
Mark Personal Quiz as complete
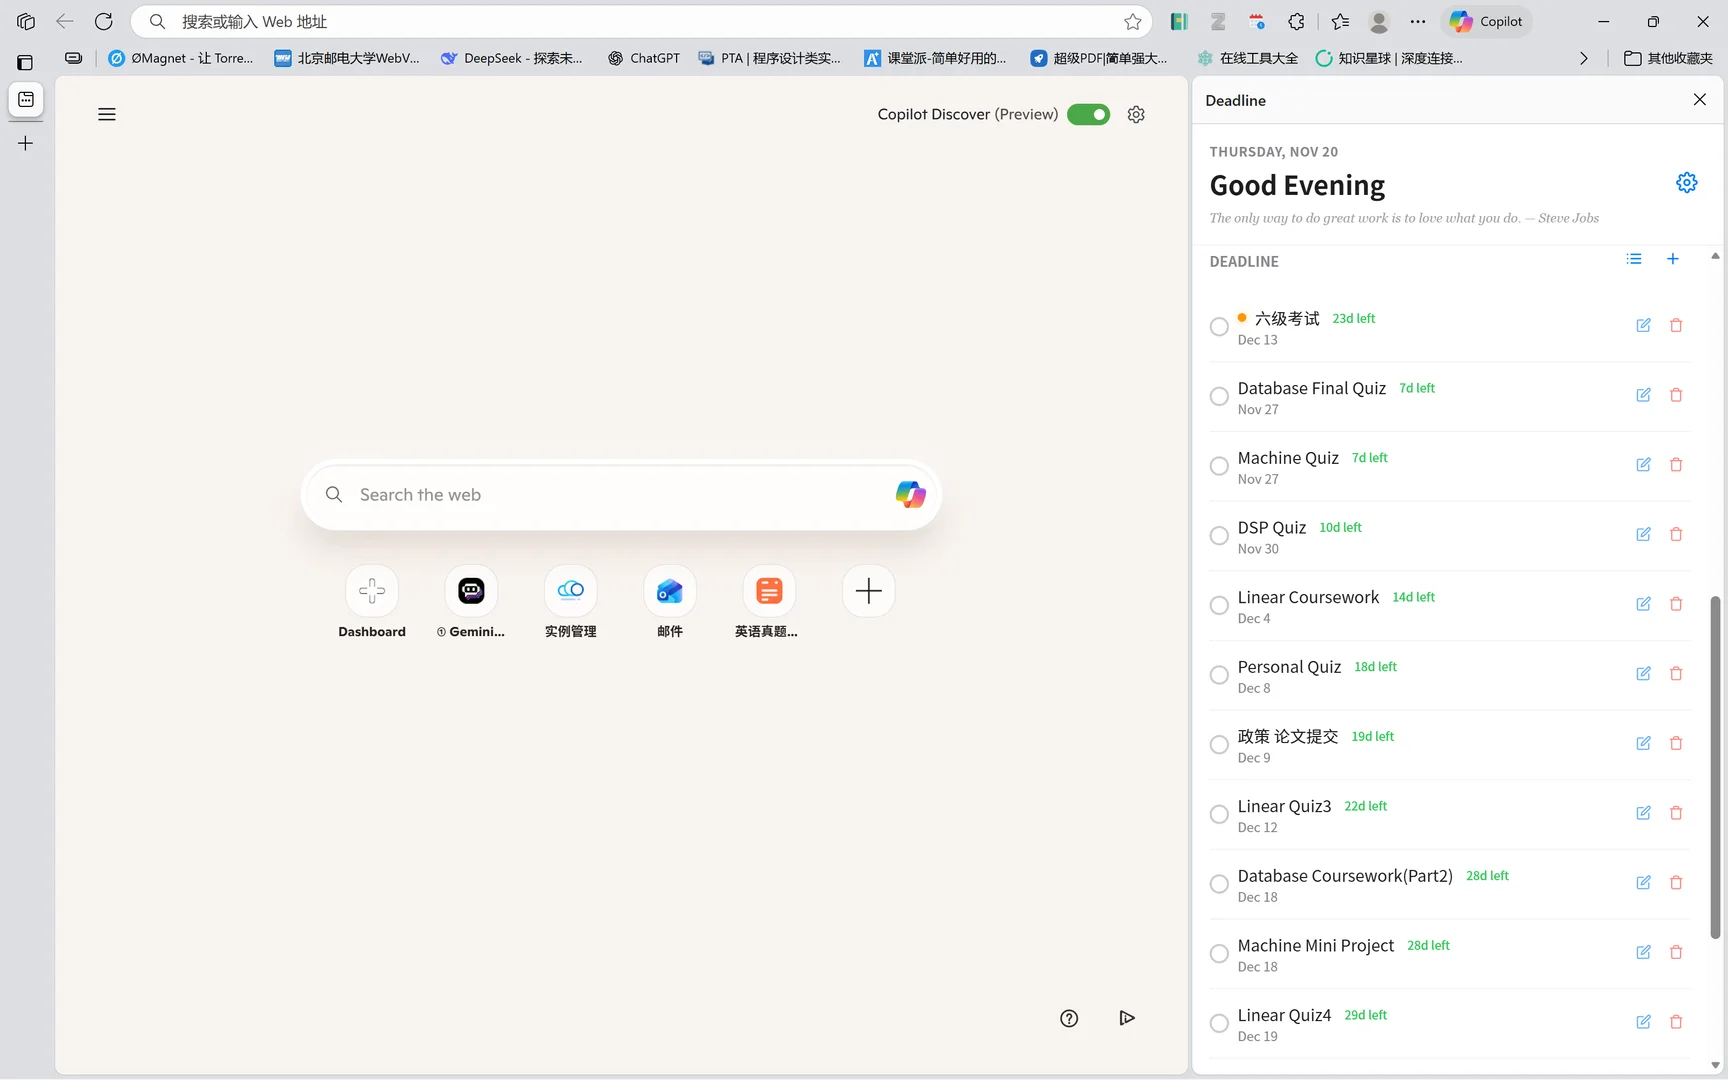click(1219, 675)
